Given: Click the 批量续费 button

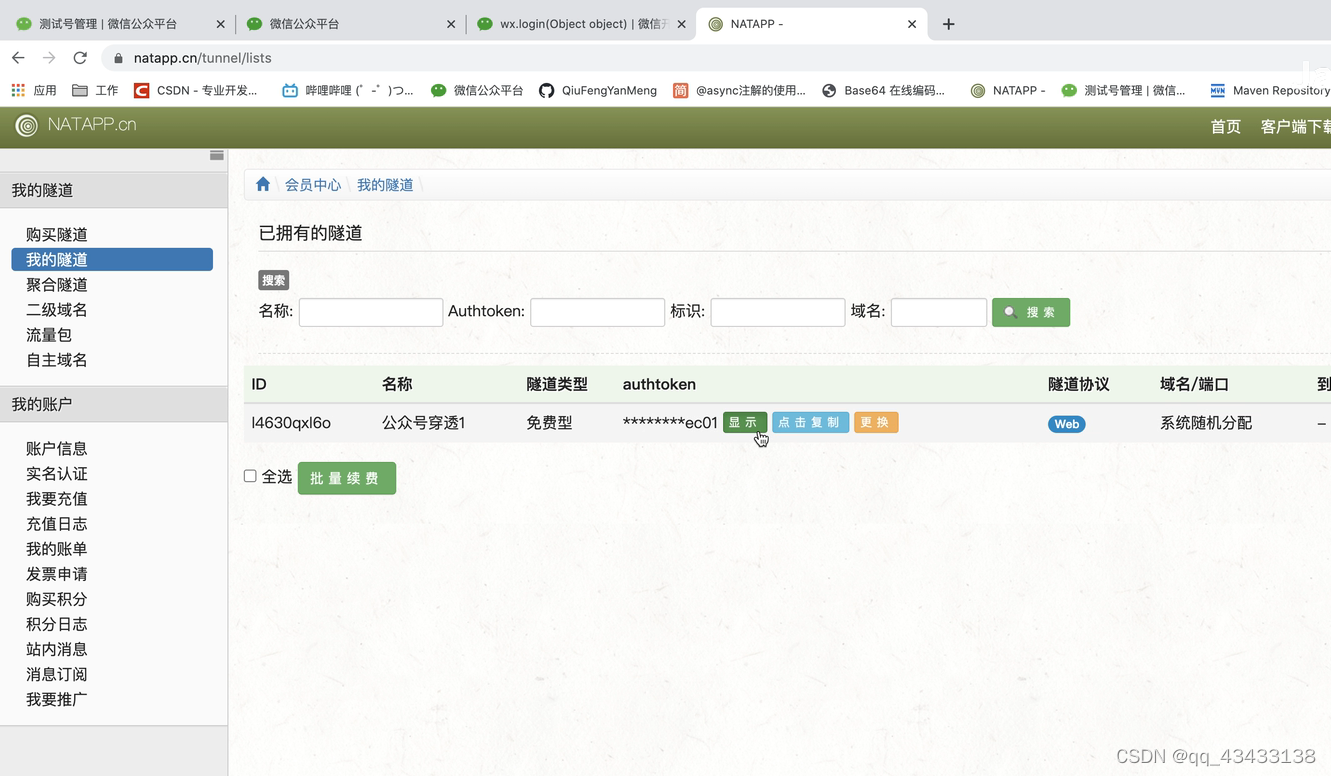Looking at the screenshot, I should (347, 478).
